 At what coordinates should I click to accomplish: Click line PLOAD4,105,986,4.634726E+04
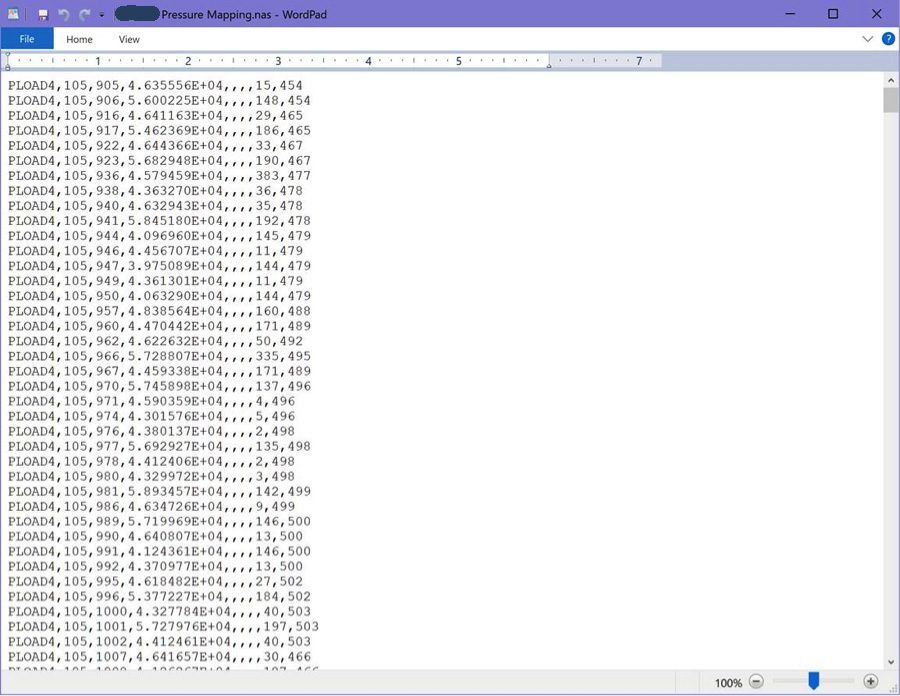click(152, 507)
